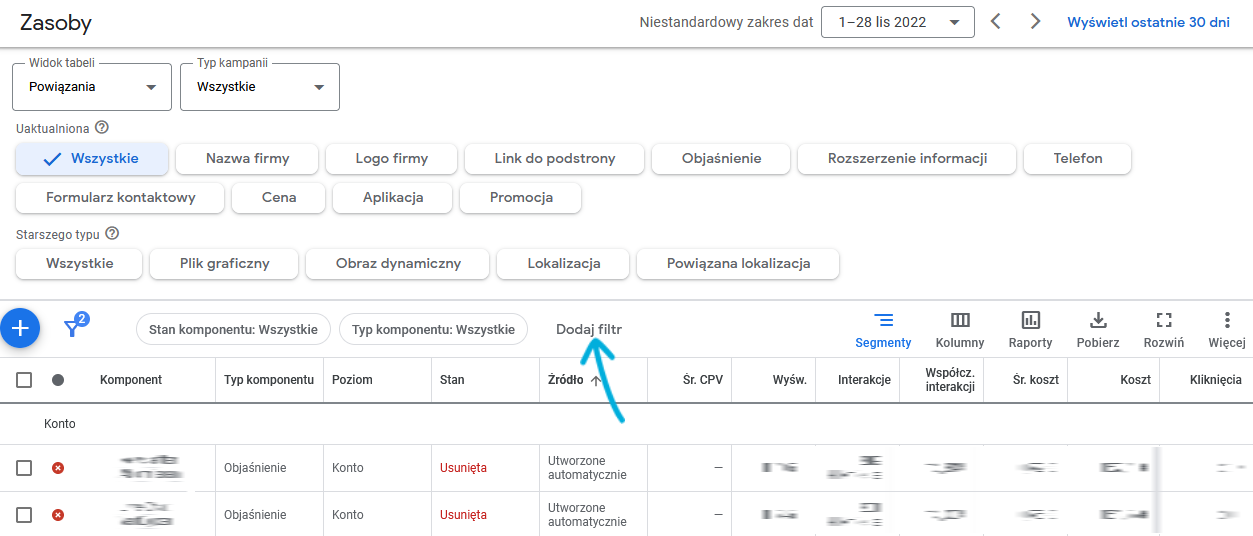1253x536 pixels.
Task: Select Wszystkie chip under Starszego typu
Action: (x=79, y=264)
